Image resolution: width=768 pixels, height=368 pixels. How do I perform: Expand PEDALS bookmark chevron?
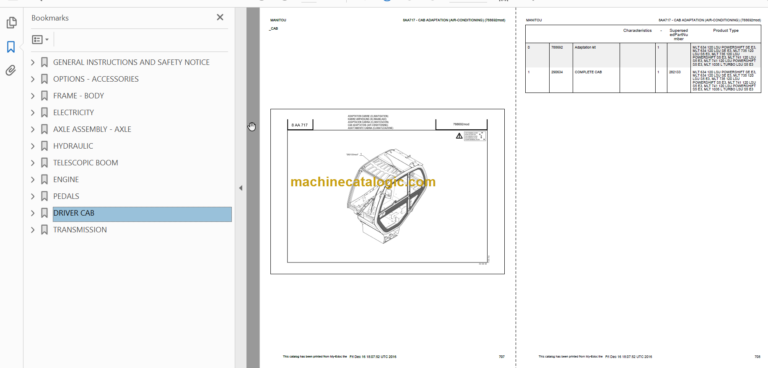pos(33,196)
